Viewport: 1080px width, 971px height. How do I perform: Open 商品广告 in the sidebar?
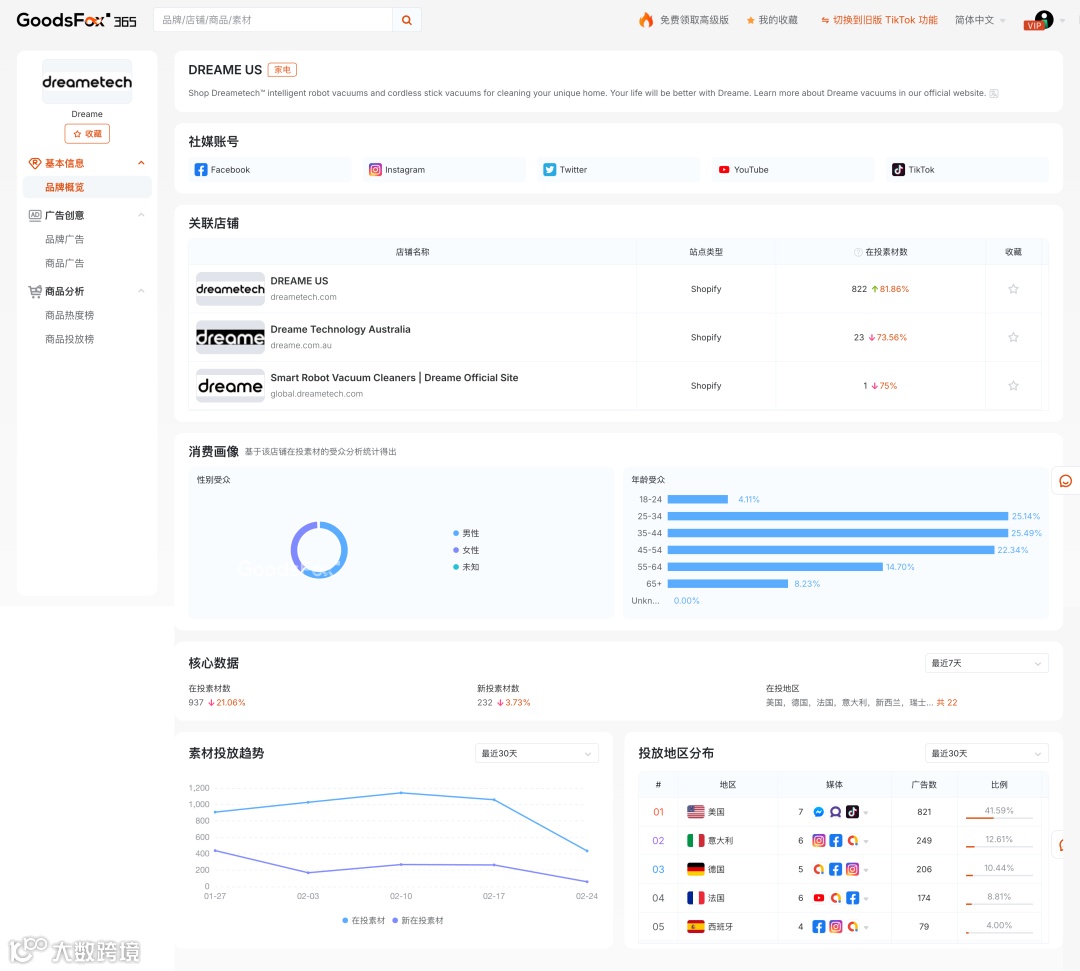(65, 263)
